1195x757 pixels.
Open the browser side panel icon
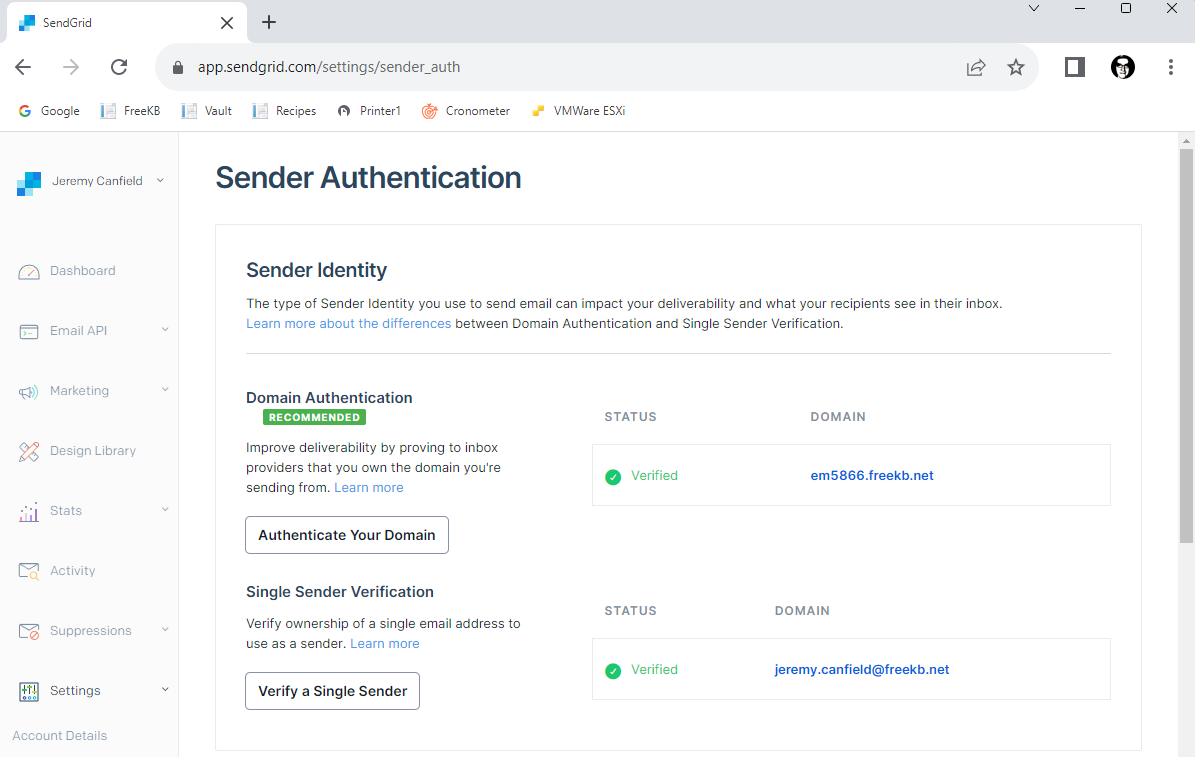tap(1075, 67)
